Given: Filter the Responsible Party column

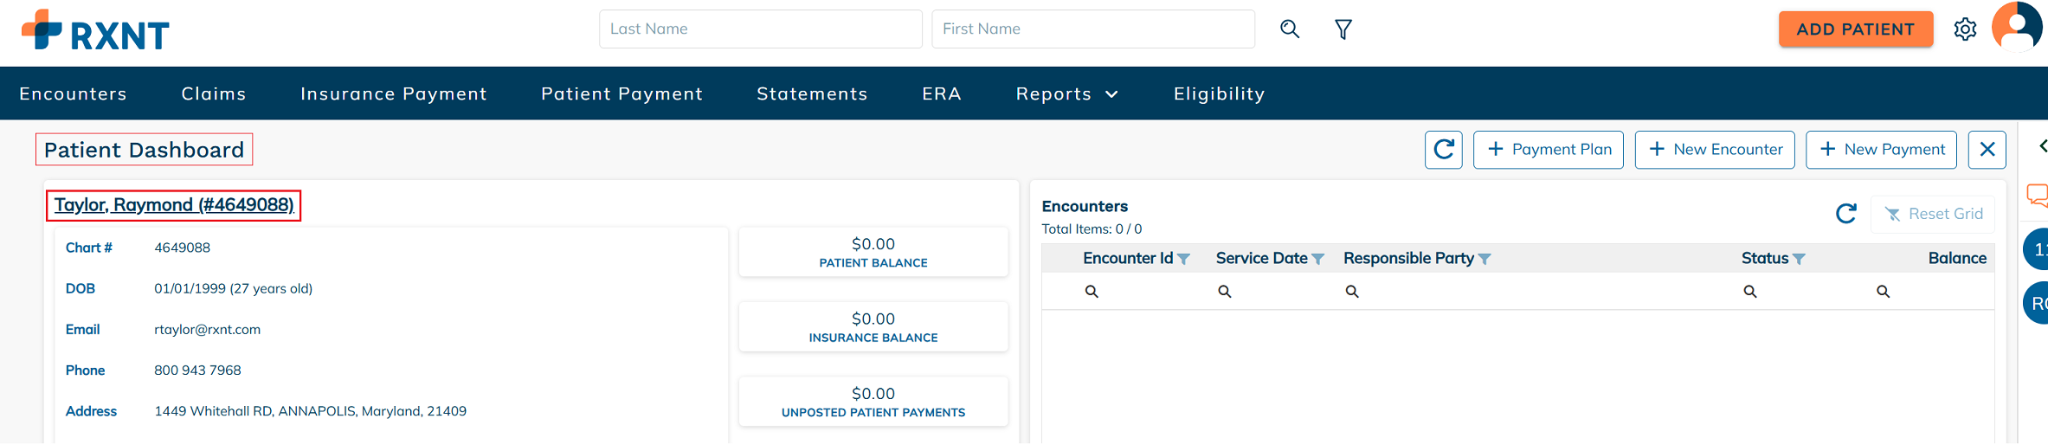Looking at the screenshot, I should pos(1485,259).
